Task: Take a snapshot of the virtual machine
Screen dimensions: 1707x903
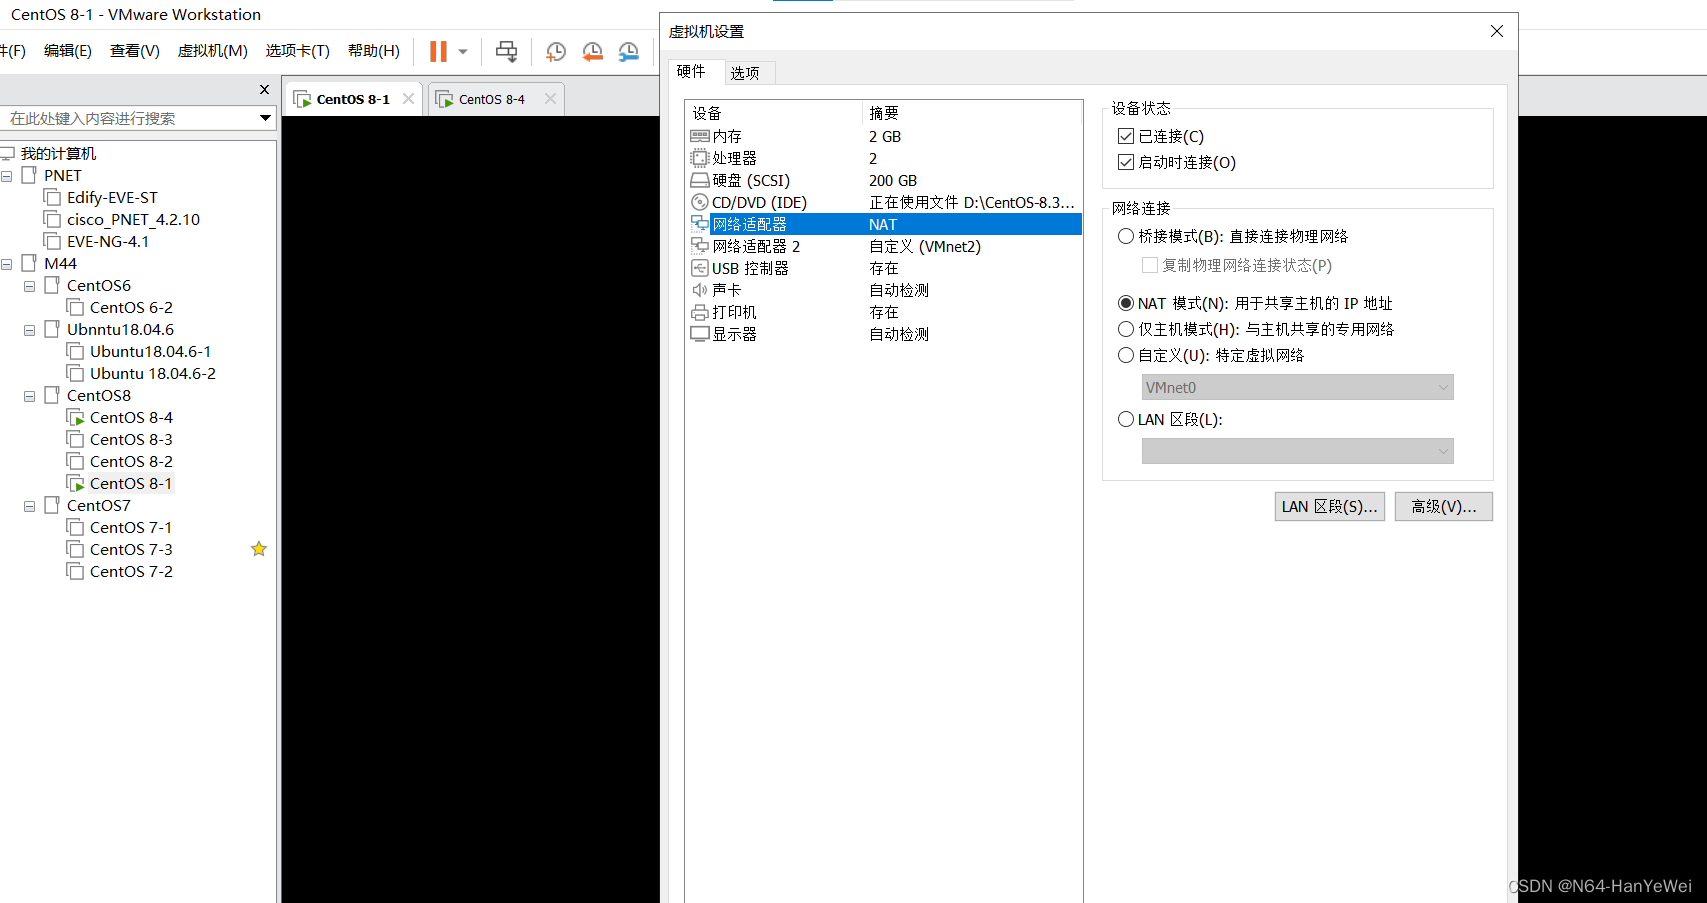Action: (555, 51)
